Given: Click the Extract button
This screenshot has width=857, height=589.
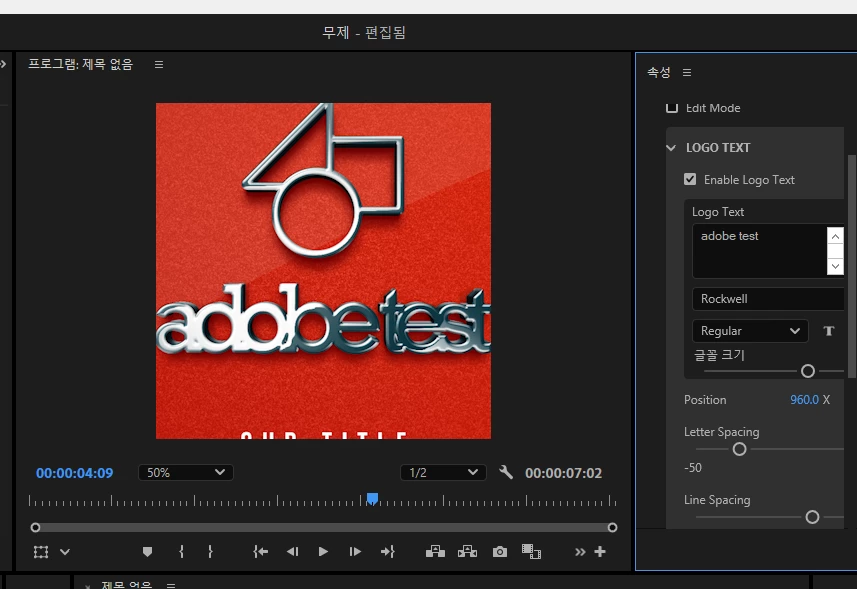Looking at the screenshot, I should [x=467, y=552].
